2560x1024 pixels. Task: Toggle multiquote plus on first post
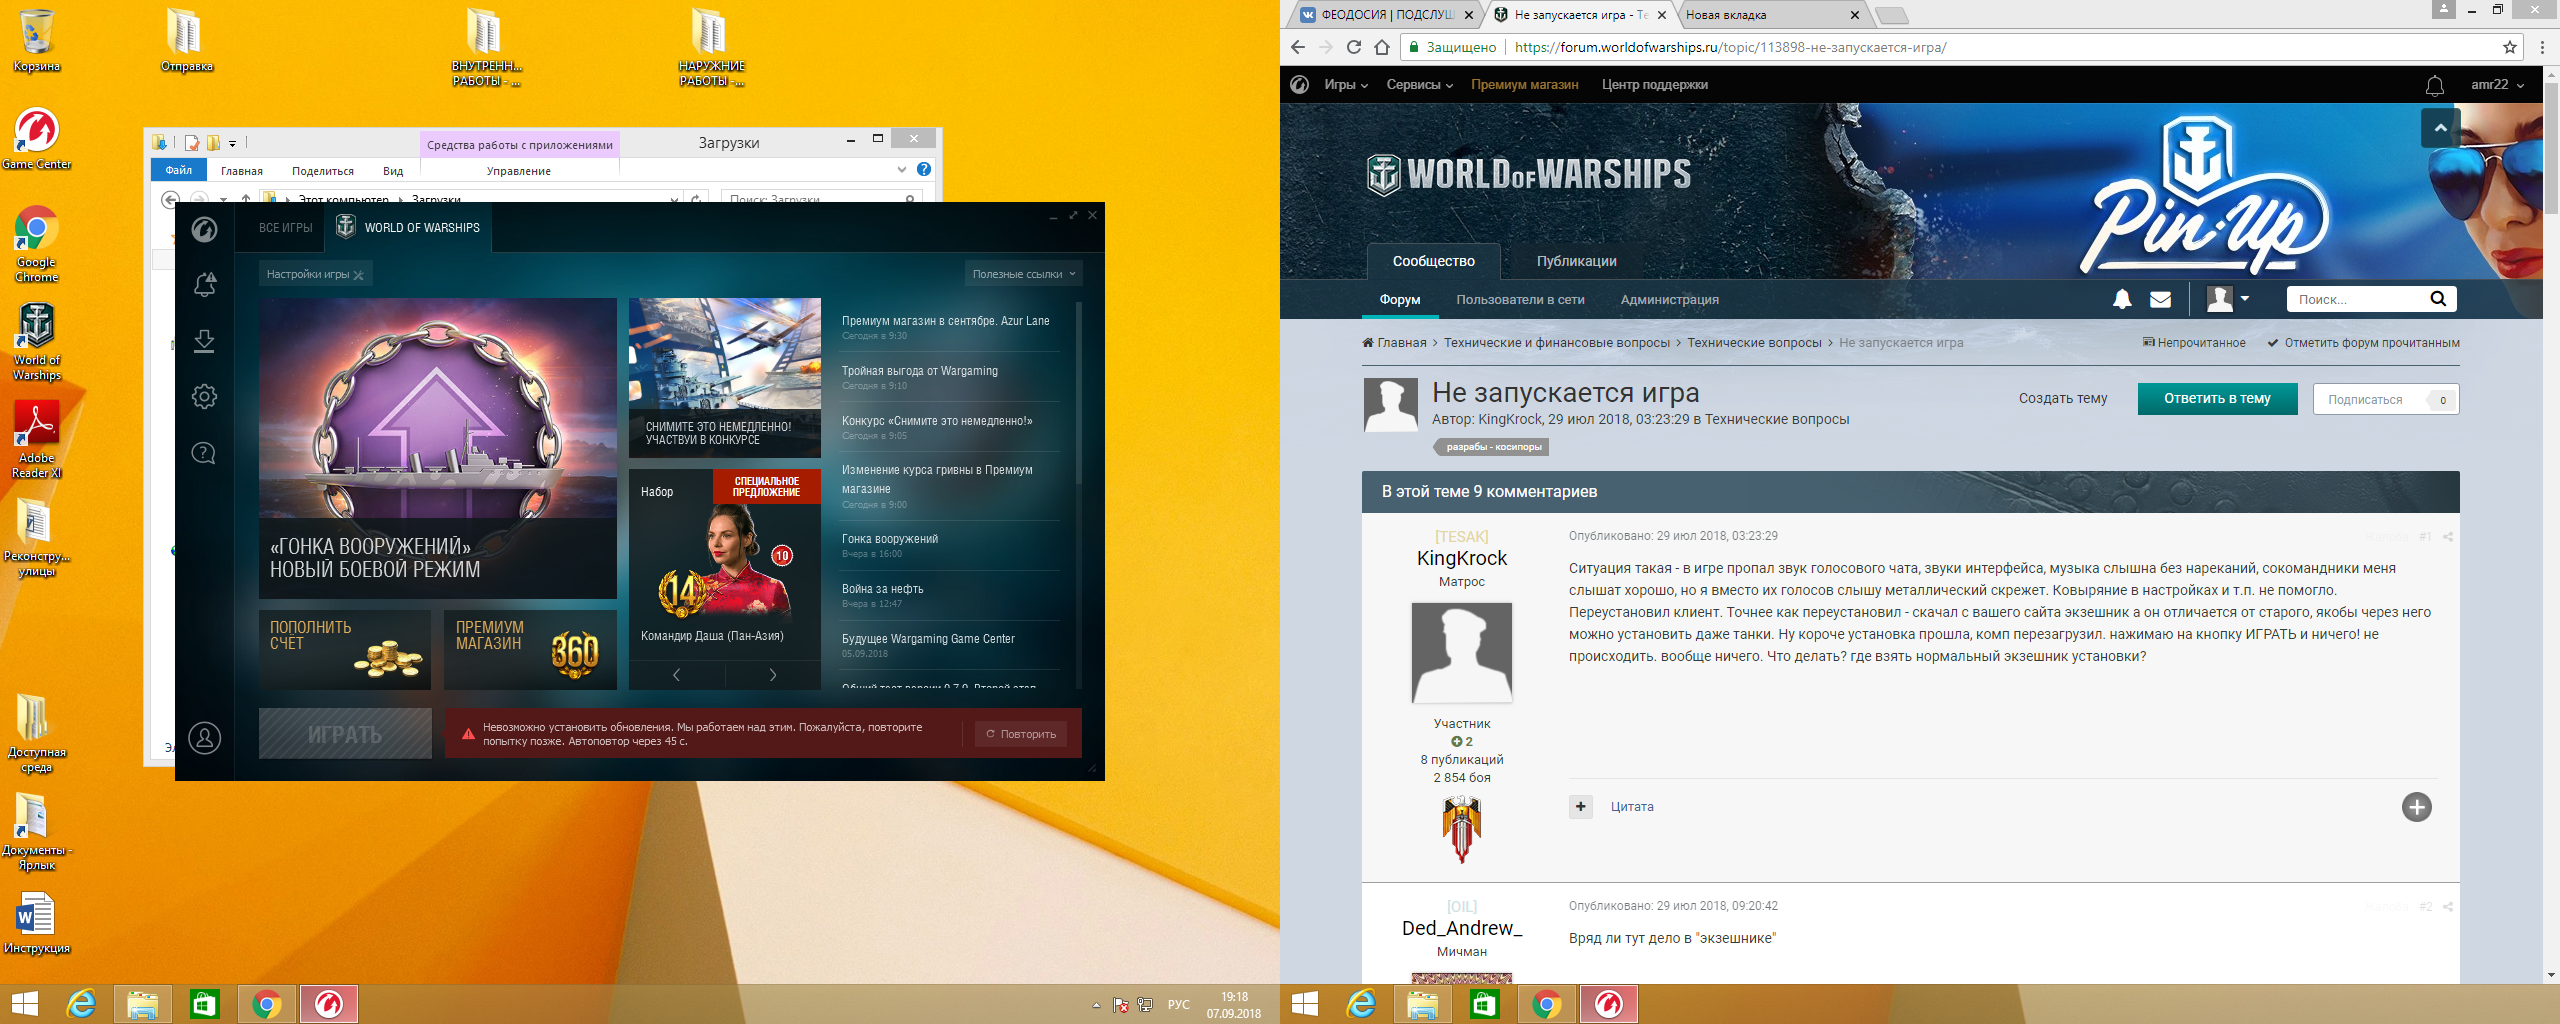pos(1581,806)
